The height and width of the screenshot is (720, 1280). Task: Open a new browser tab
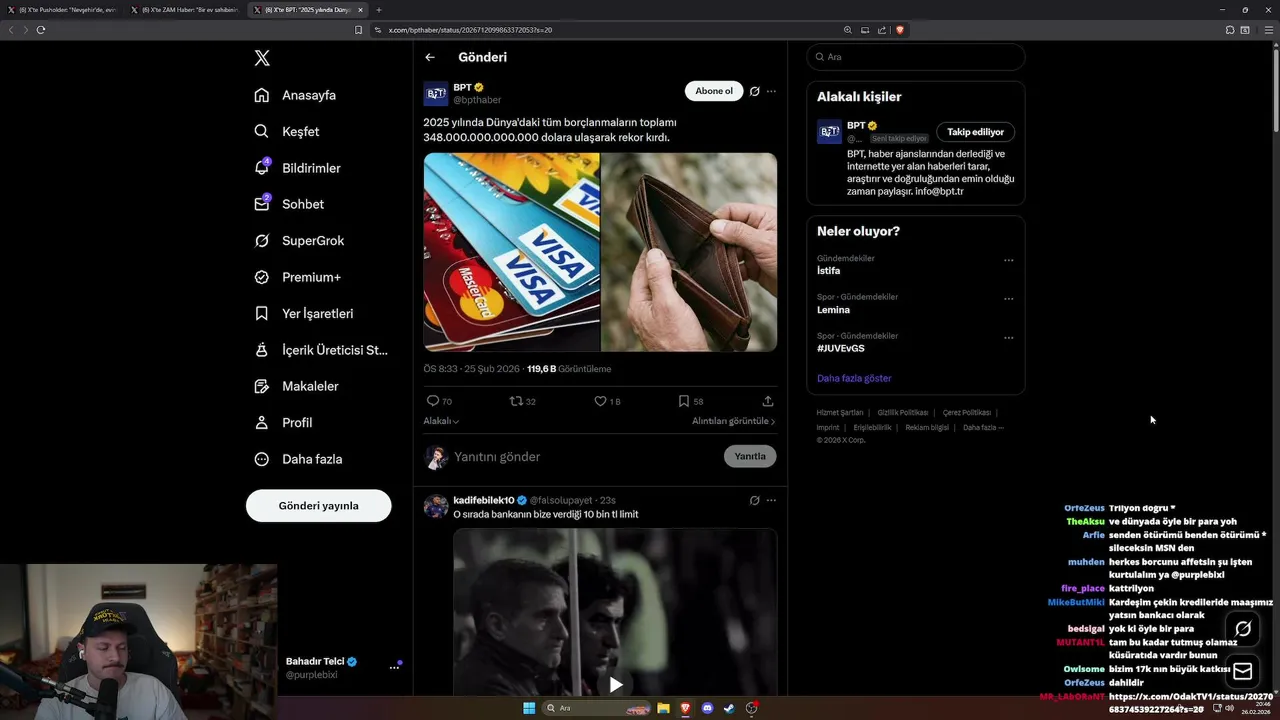(379, 10)
